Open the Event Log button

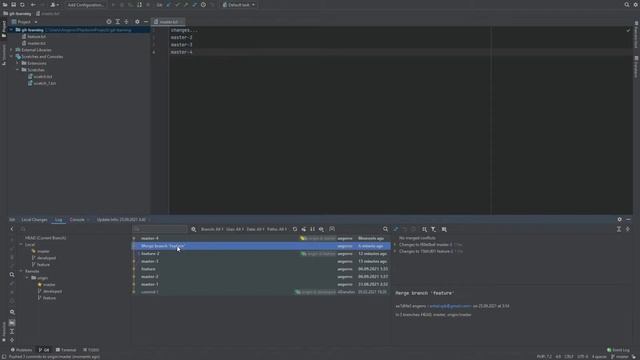coord(618,350)
